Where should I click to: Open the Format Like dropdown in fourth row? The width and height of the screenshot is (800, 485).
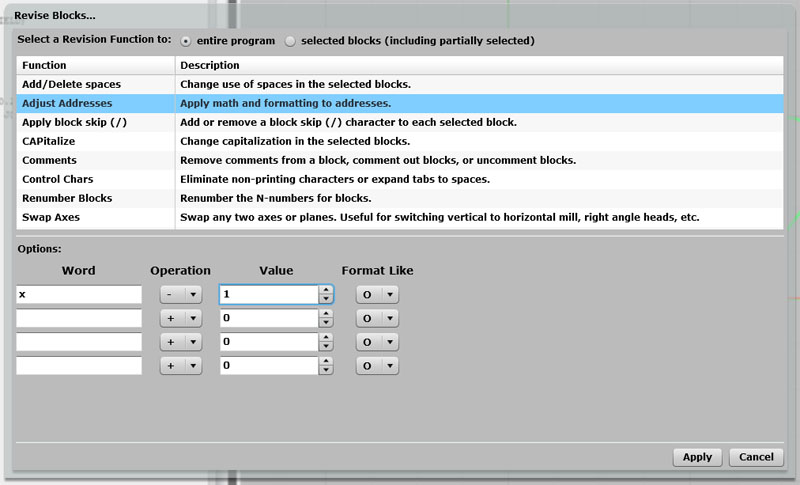tap(377, 366)
